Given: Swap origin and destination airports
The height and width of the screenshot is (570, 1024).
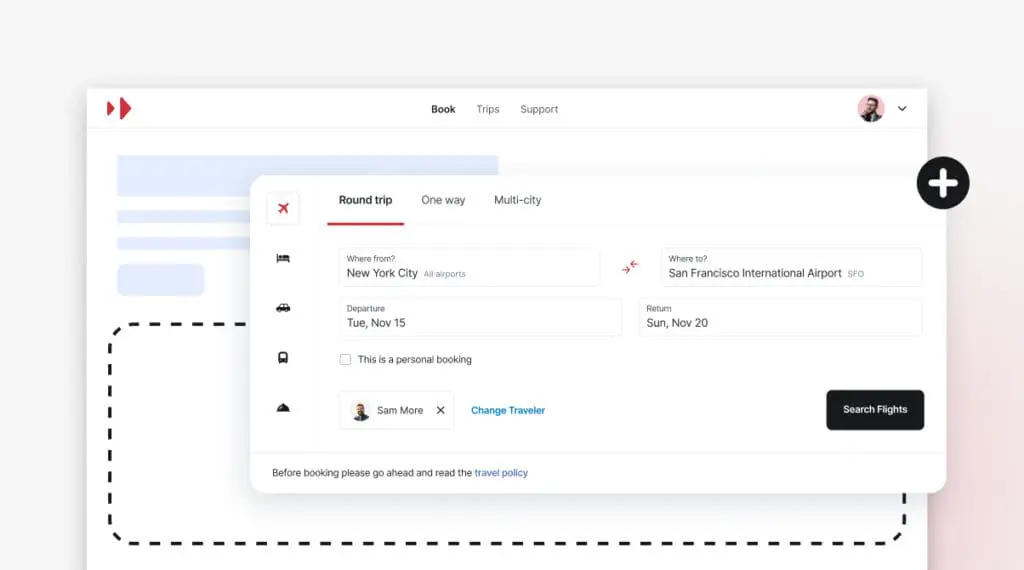Looking at the screenshot, I should pos(630,267).
